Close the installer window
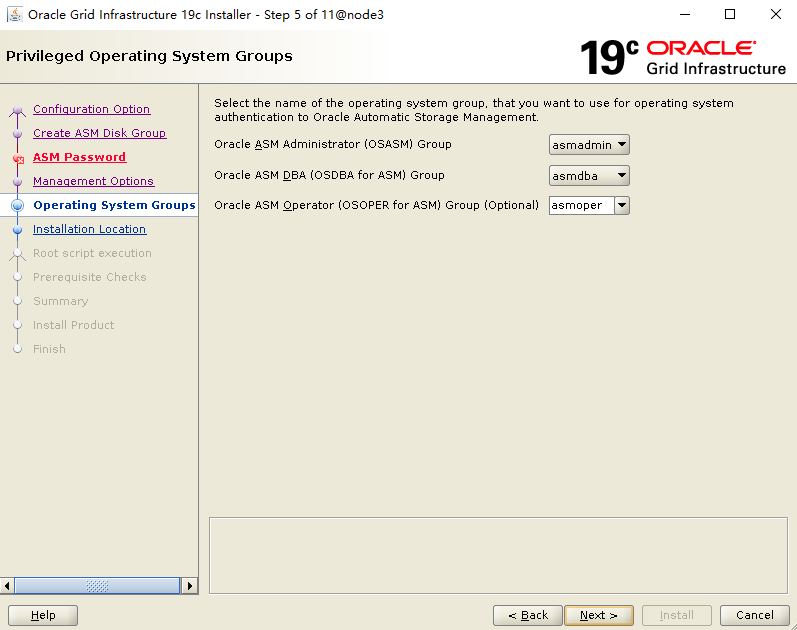Viewport: 797px width, 630px height. pos(776,14)
